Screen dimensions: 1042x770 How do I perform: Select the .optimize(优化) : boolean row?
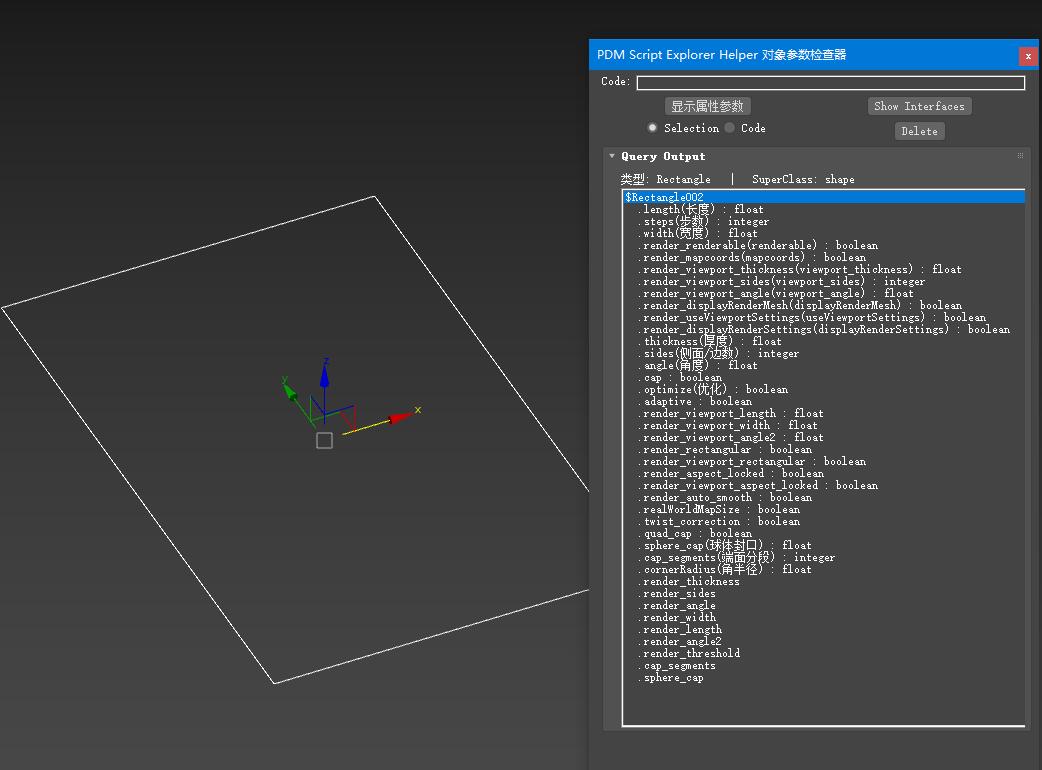click(823, 389)
